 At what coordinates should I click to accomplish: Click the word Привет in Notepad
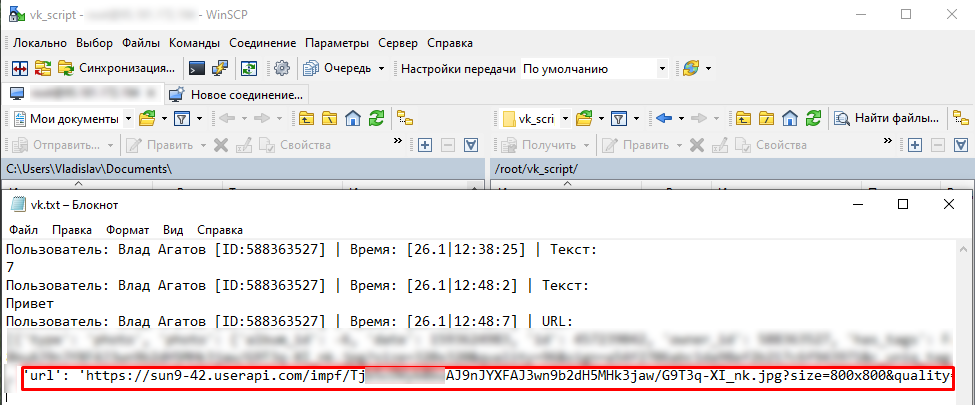pyautogui.click(x=29, y=304)
